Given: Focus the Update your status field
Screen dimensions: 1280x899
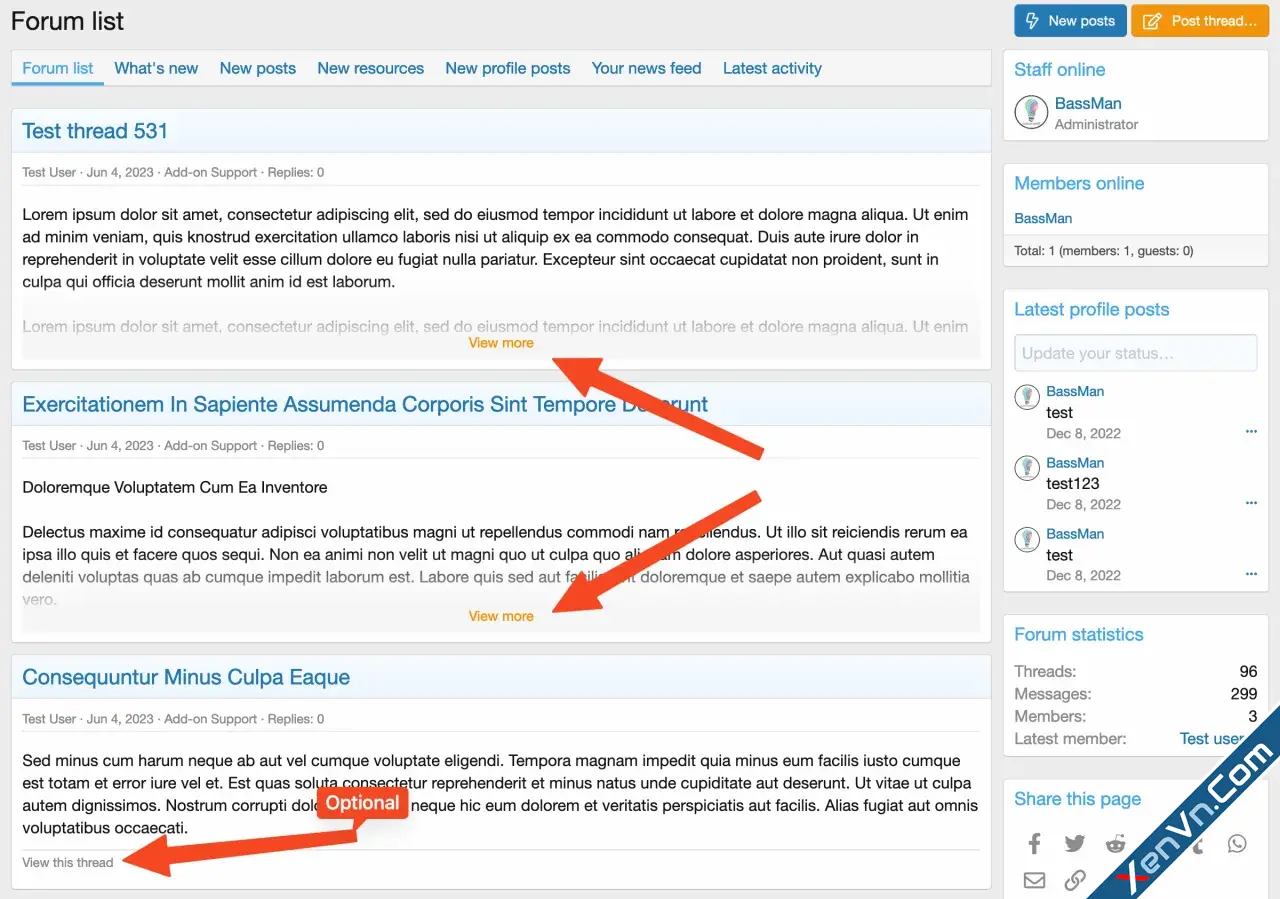Looking at the screenshot, I should click(1135, 353).
